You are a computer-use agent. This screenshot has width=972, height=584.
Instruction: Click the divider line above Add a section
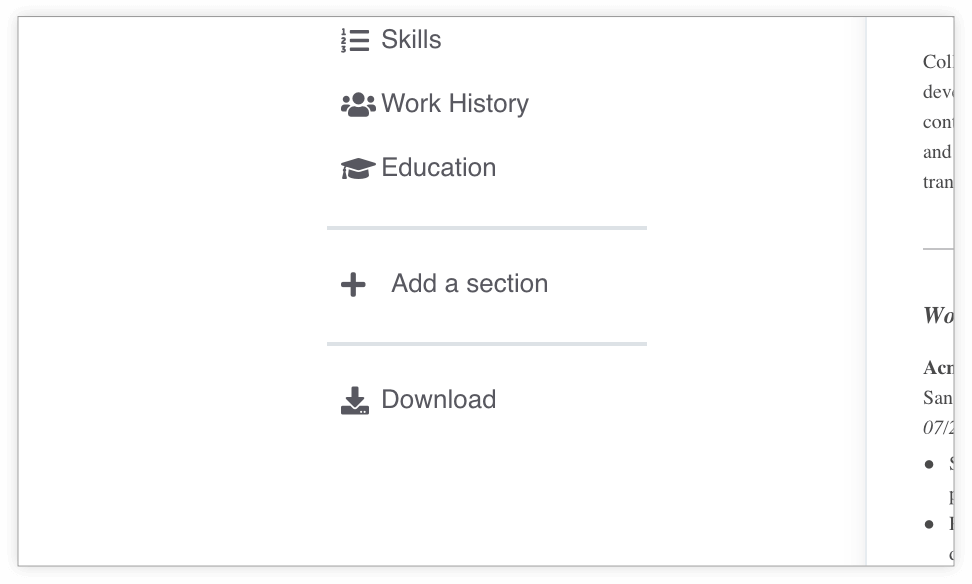[x=487, y=228]
